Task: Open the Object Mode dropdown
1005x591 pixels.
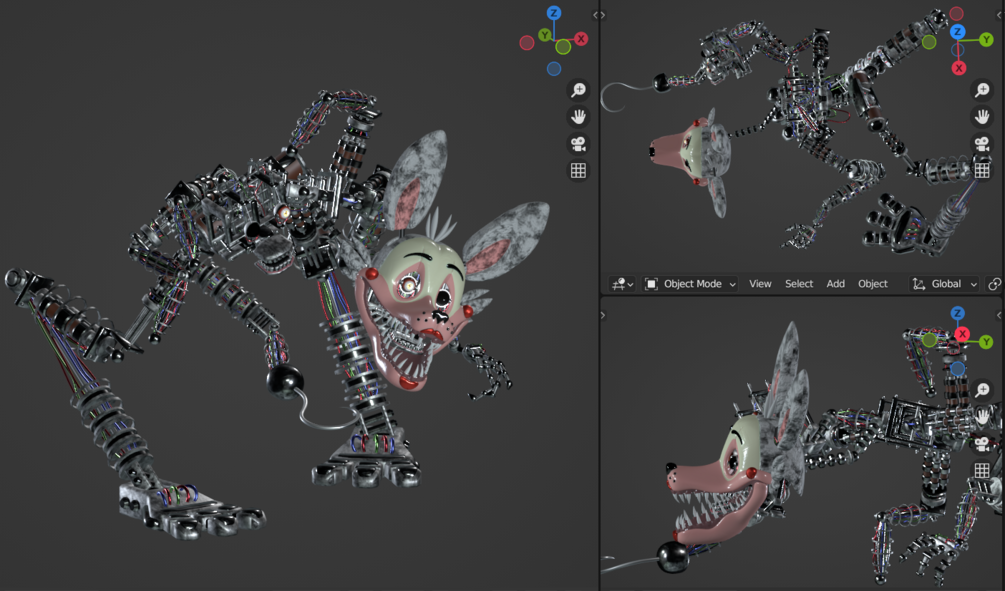Action: point(690,284)
